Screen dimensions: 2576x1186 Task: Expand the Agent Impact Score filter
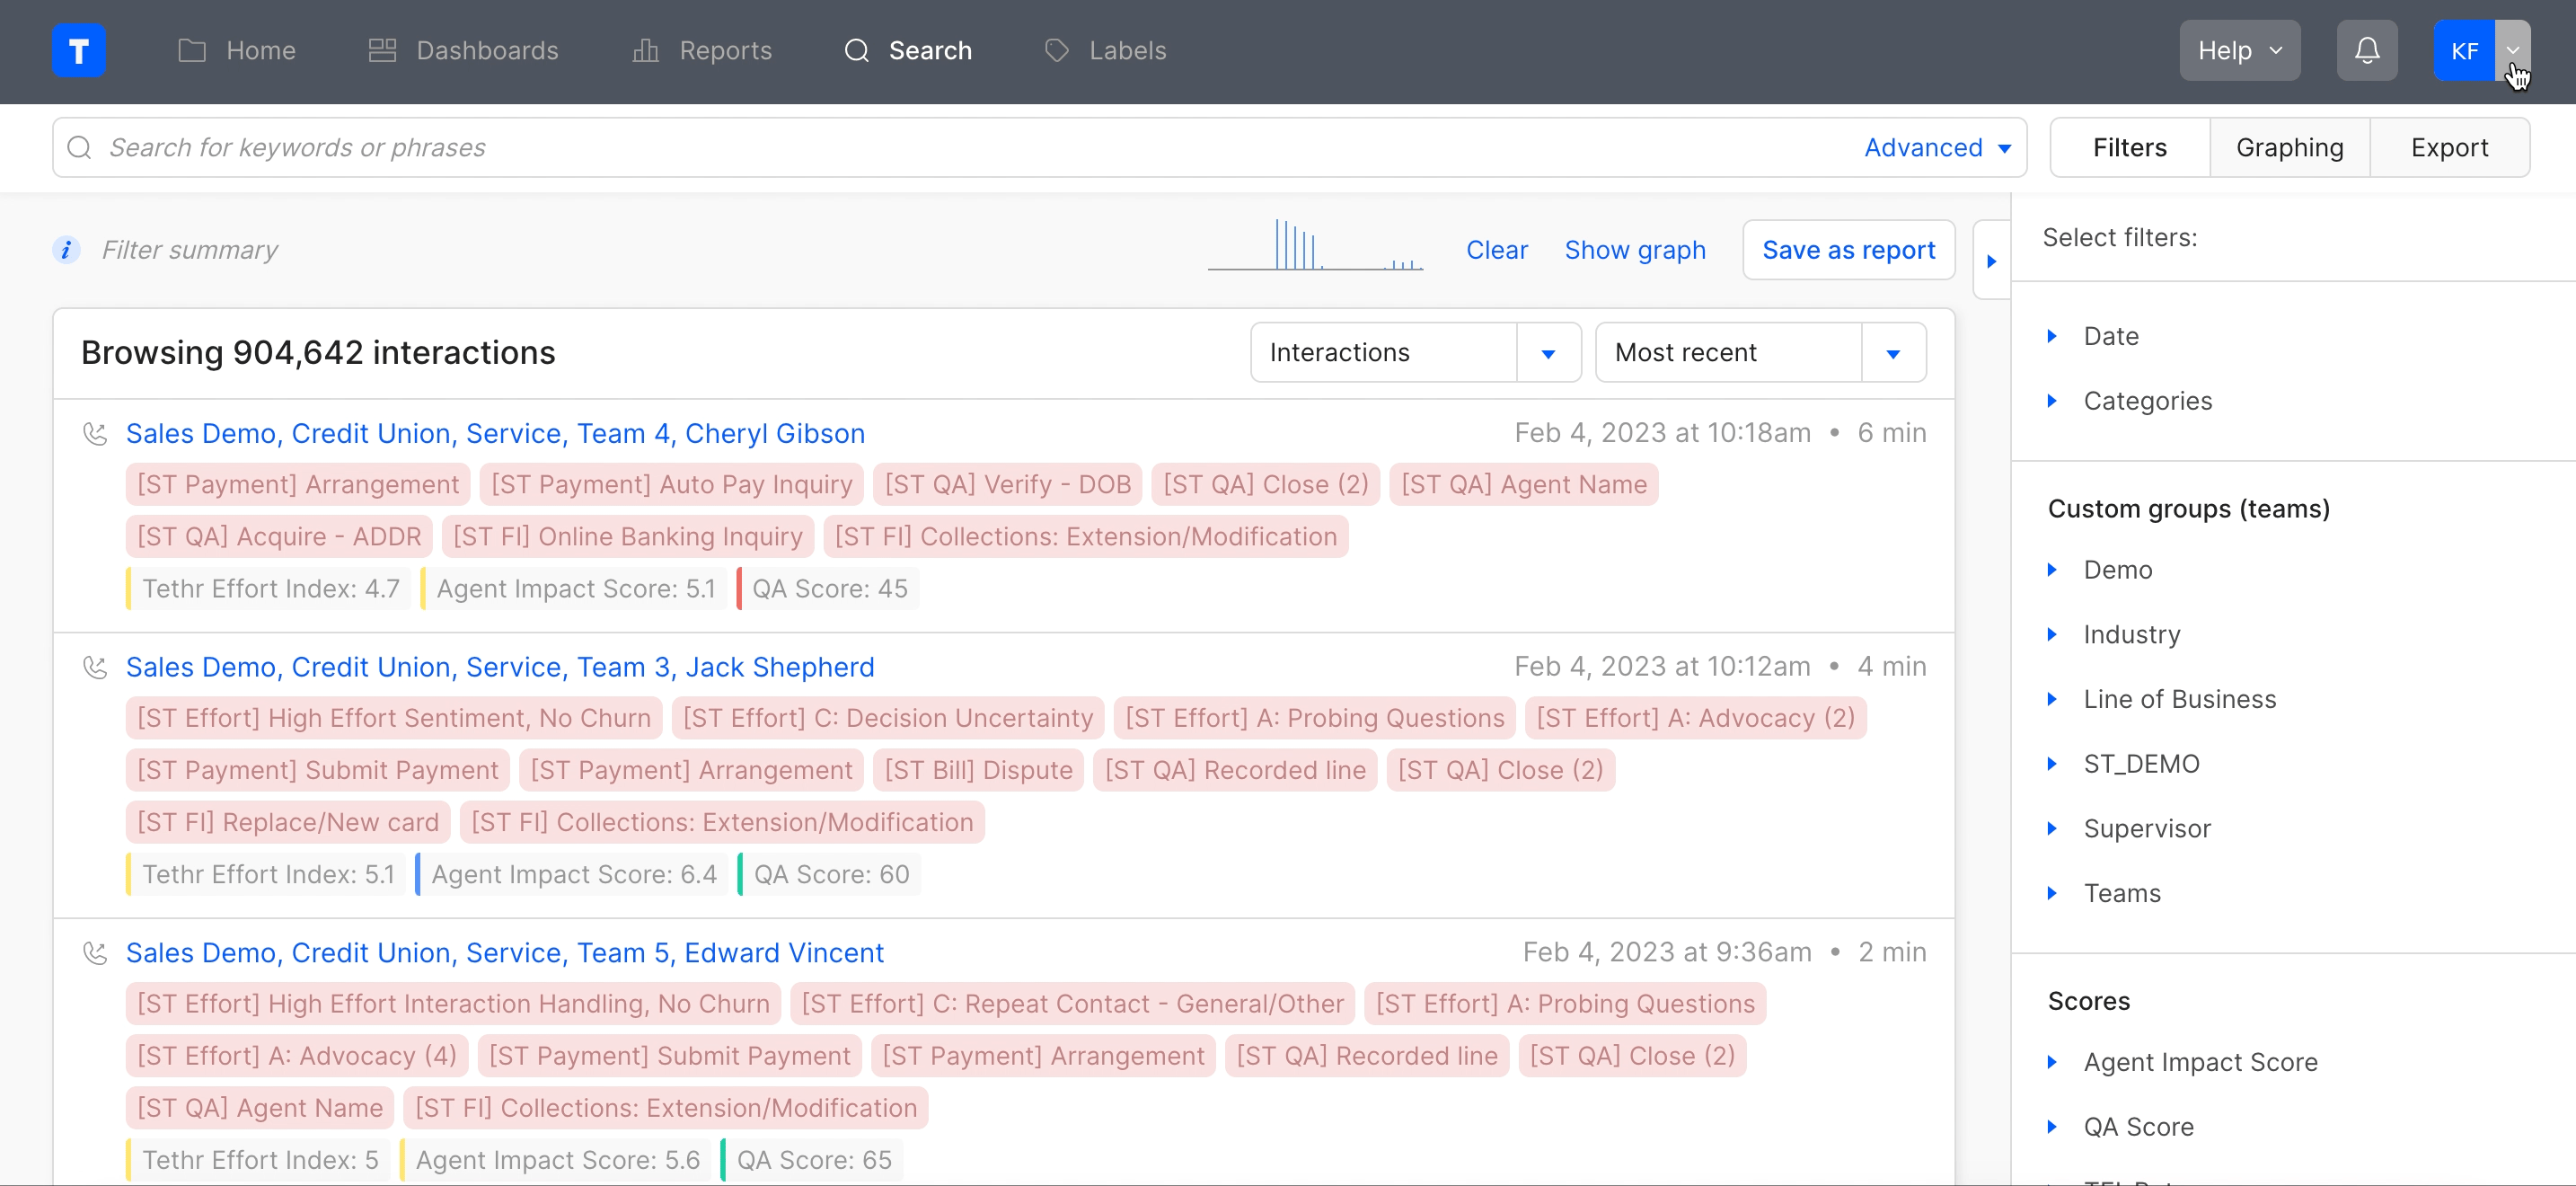[x=2199, y=1062]
